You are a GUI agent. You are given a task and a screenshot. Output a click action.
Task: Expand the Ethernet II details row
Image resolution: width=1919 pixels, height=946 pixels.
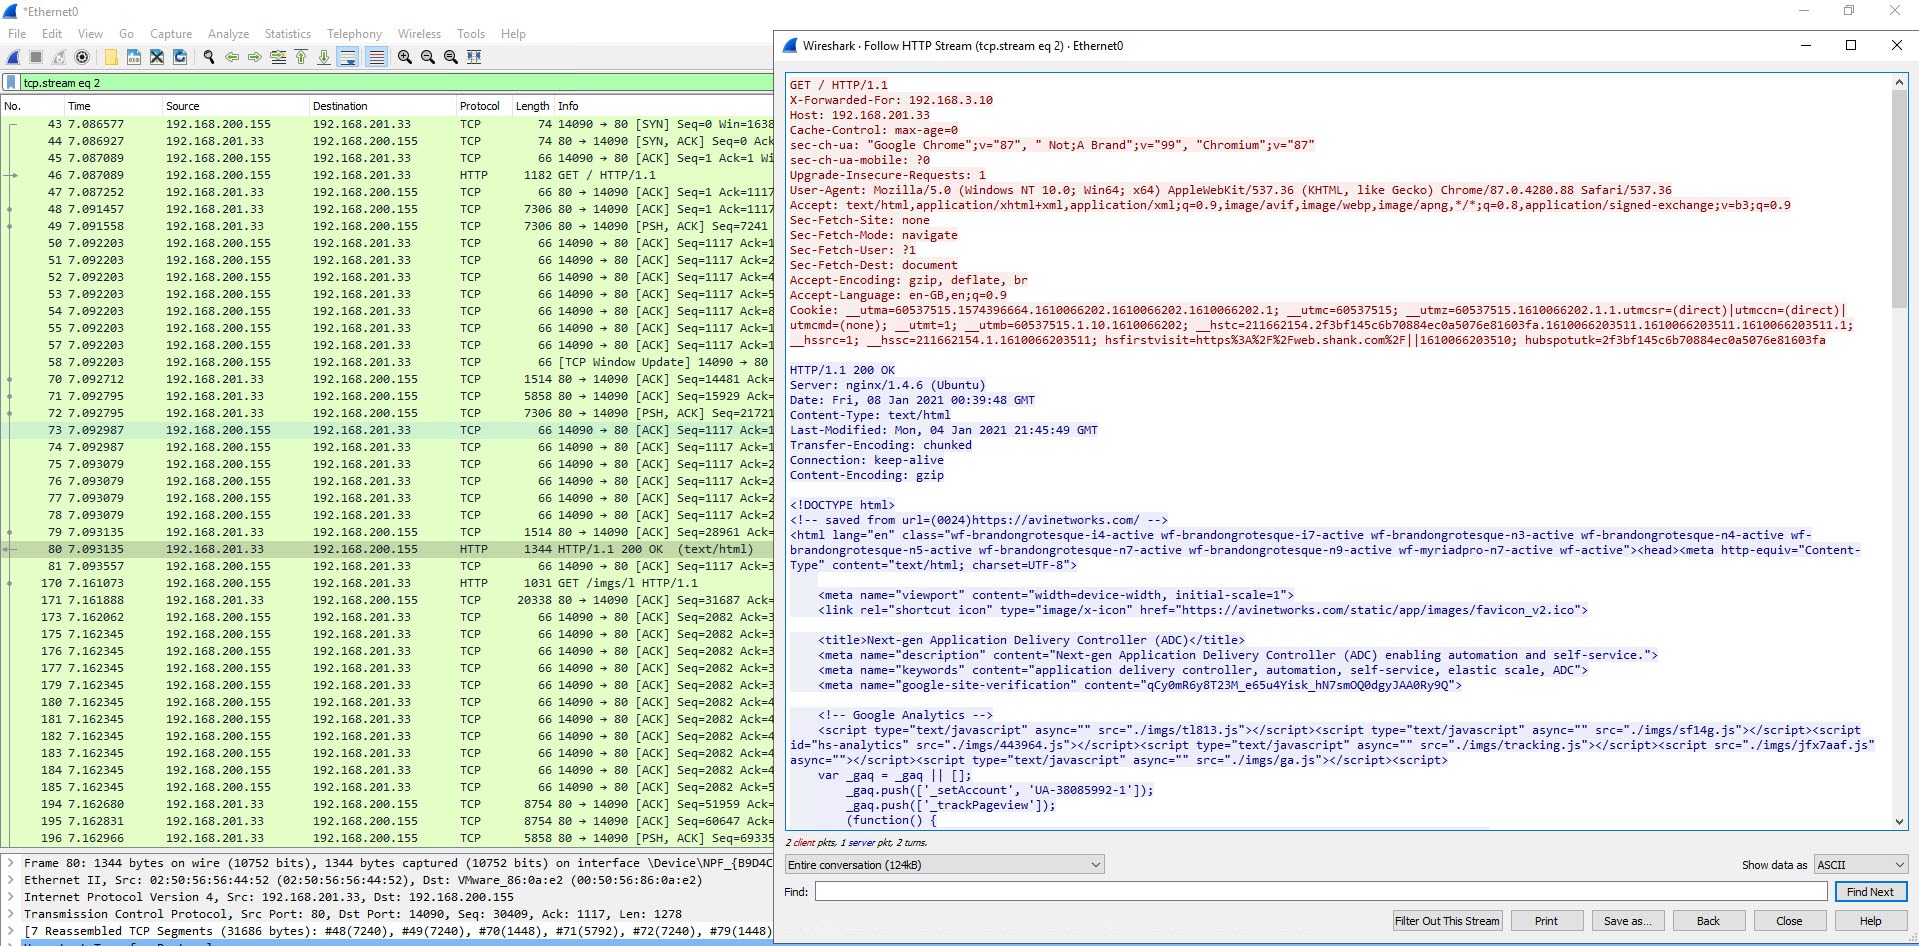11,880
